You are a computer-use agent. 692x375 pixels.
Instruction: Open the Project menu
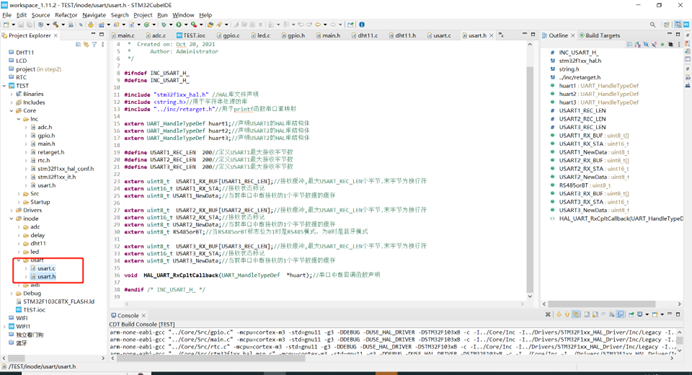[143, 15]
